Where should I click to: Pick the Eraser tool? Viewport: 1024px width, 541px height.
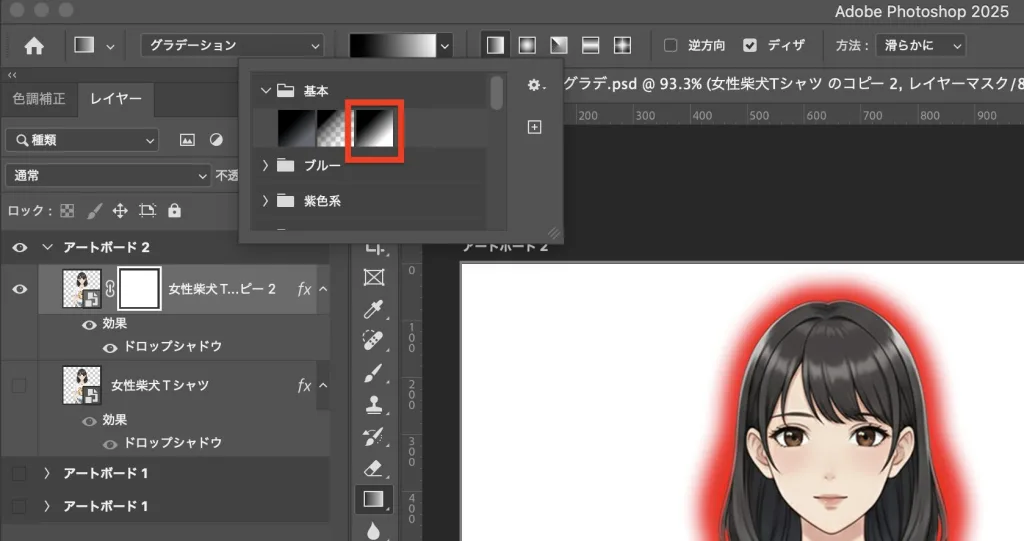tap(375, 467)
